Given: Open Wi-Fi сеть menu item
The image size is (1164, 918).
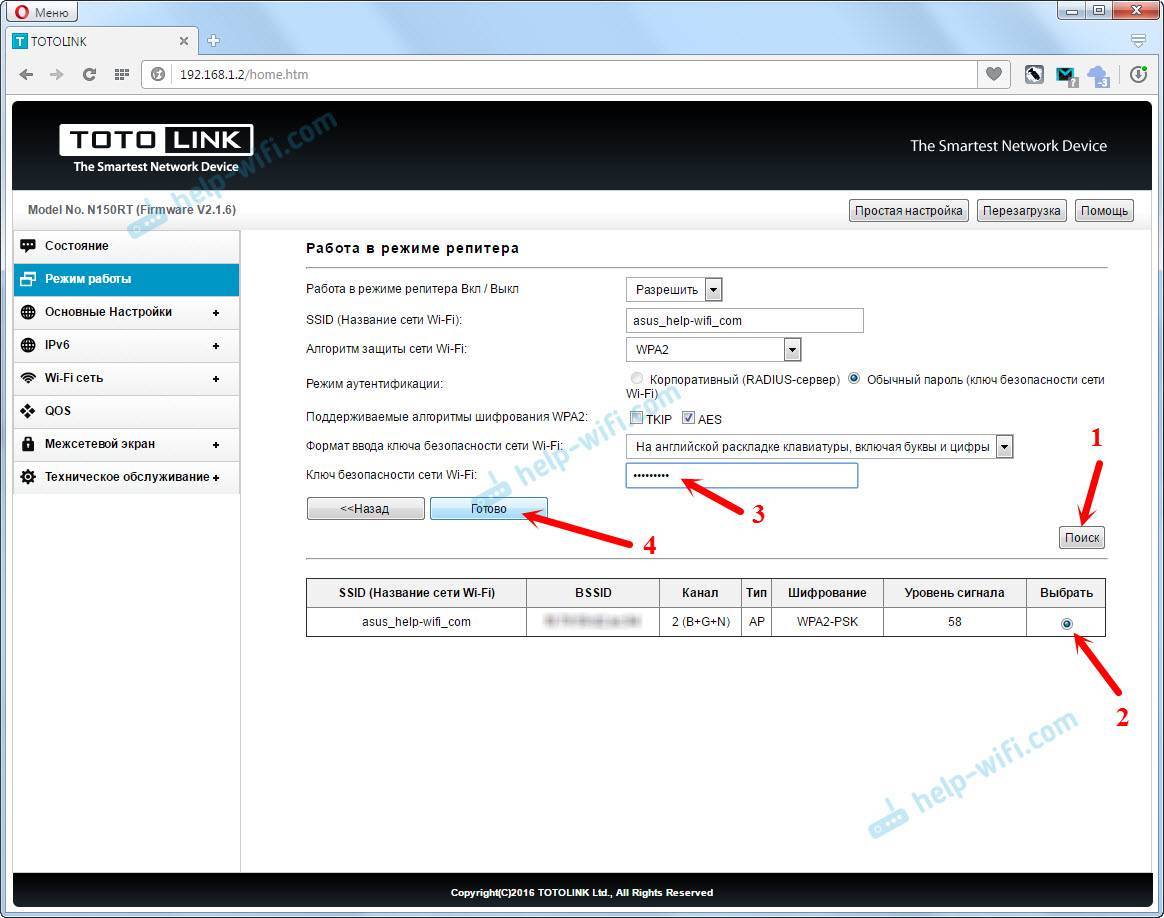Looking at the screenshot, I should [x=126, y=378].
